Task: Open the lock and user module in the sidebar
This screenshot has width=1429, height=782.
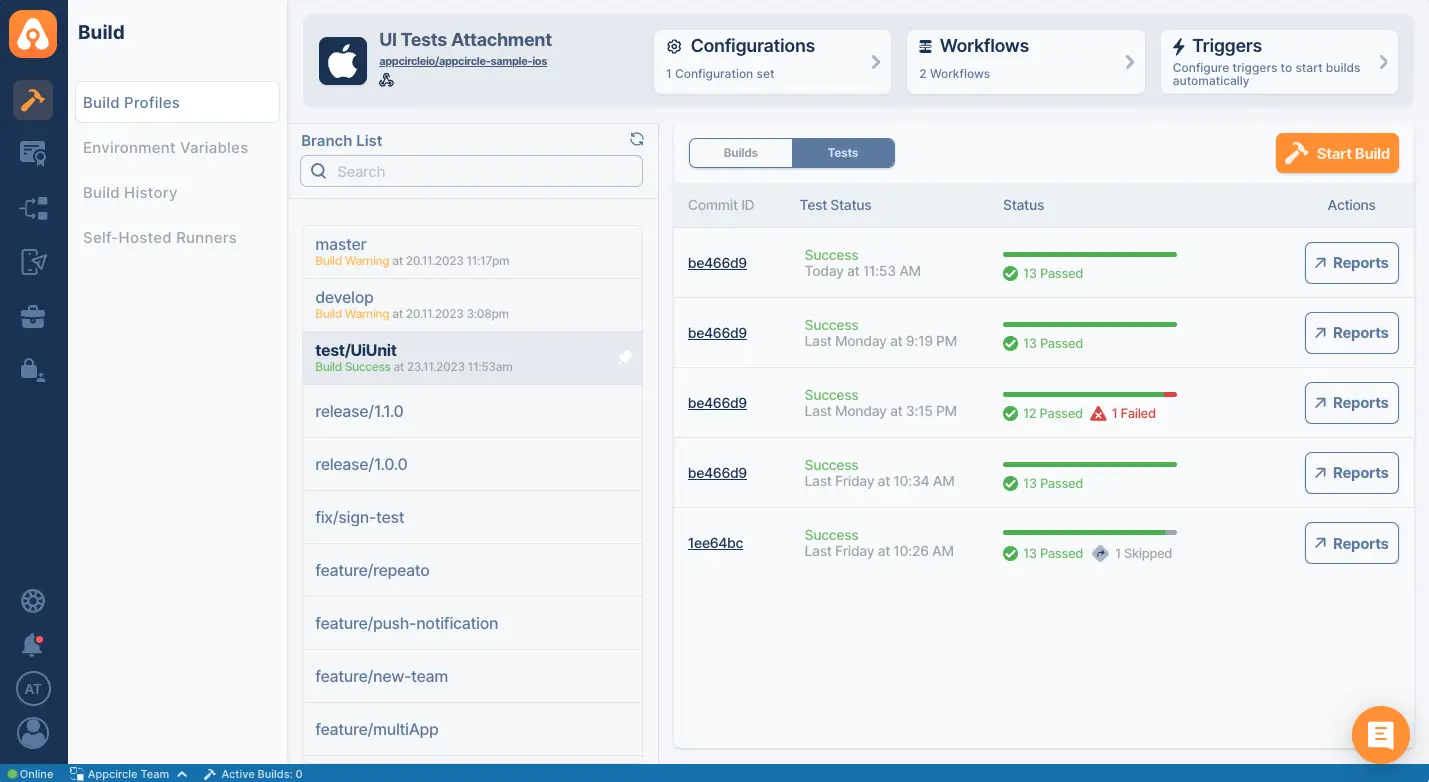Action: point(33,370)
